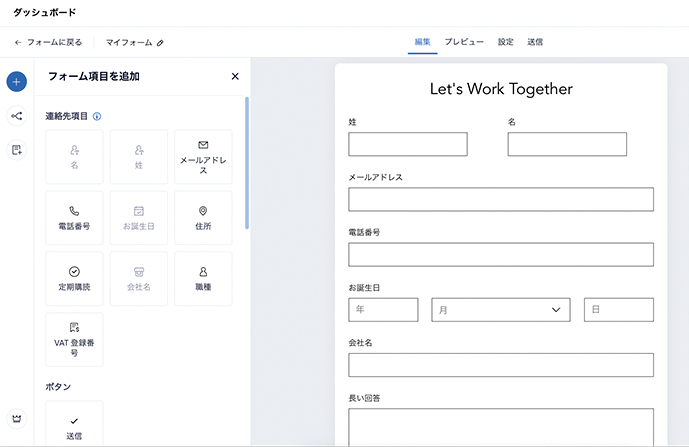689x447 pixels.
Task: Switch to the プレビュー tab
Action: click(464, 42)
